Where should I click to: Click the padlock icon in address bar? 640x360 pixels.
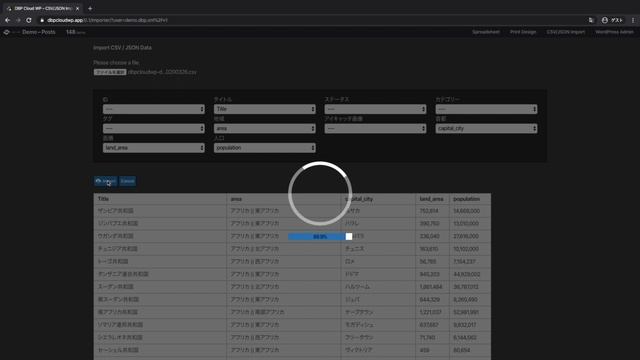[42, 20]
